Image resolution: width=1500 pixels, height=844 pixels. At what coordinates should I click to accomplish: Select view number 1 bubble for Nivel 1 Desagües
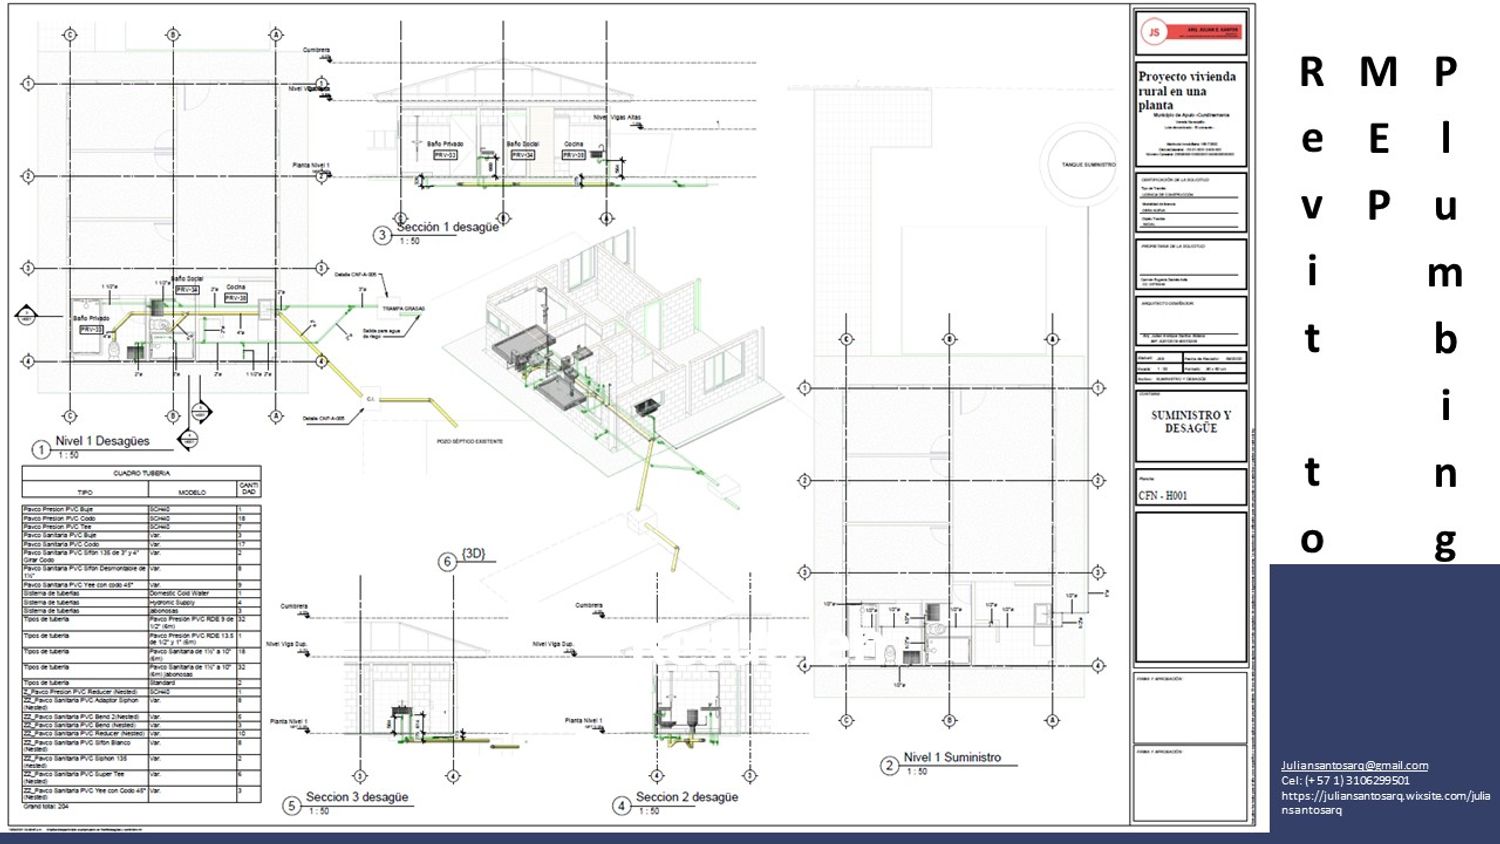pyautogui.click(x=41, y=449)
